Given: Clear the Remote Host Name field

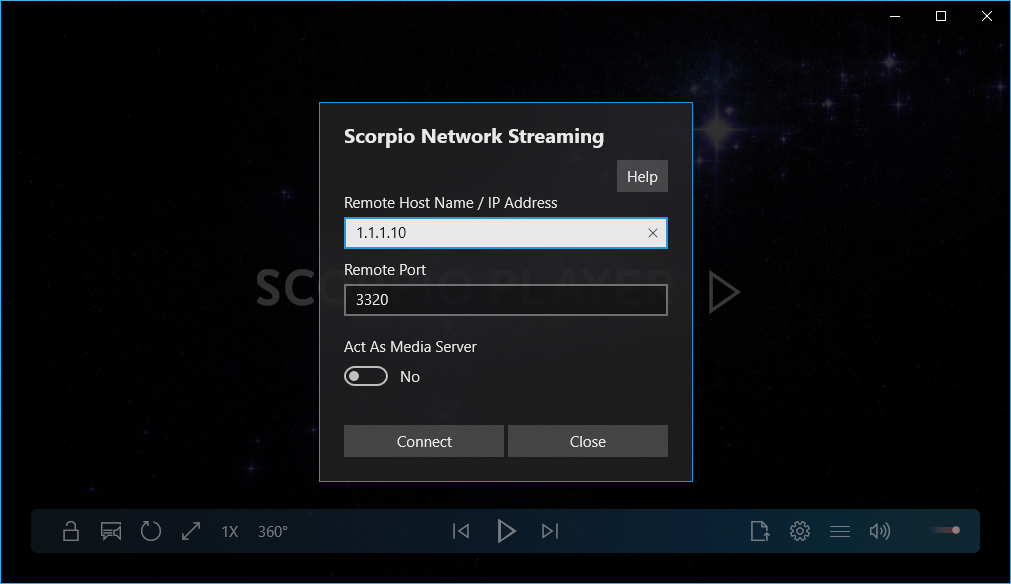Looking at the screenshot, I should [x=653, y=233].
